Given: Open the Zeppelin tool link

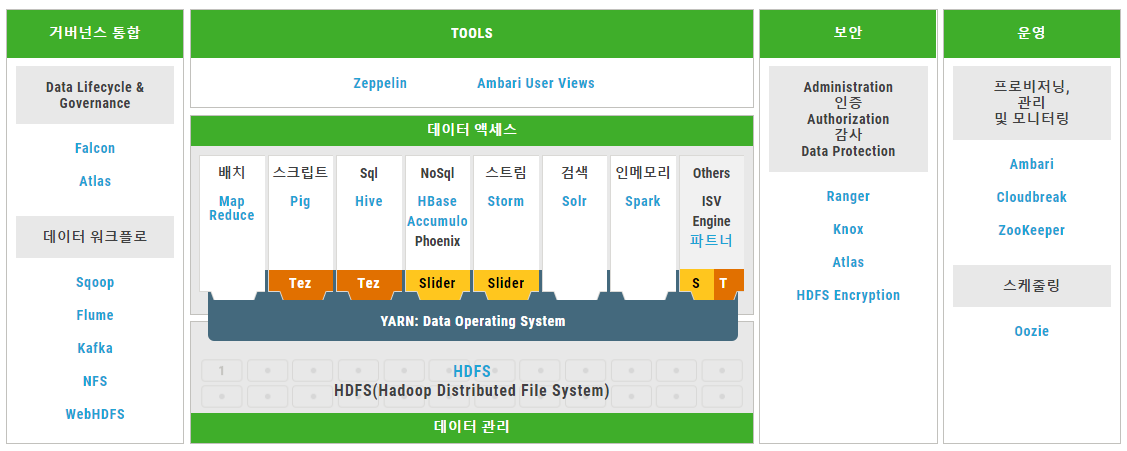Looking at the screenshot, I should tap(380, 83).
